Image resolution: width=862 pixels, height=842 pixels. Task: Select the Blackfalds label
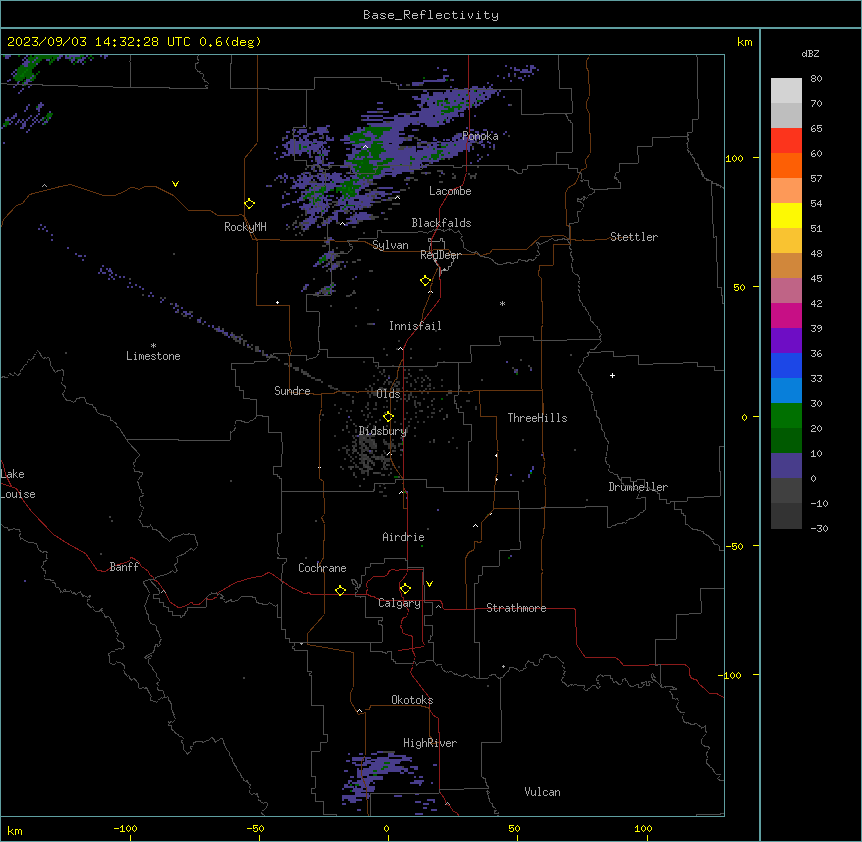441,223
